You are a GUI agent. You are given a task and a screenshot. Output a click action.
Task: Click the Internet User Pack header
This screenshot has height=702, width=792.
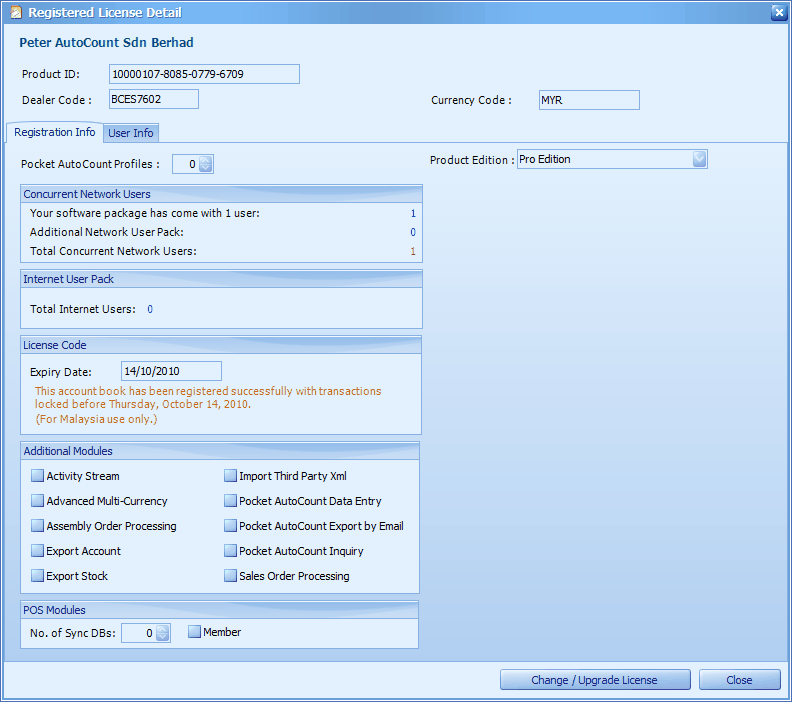[x=221, y=279]
